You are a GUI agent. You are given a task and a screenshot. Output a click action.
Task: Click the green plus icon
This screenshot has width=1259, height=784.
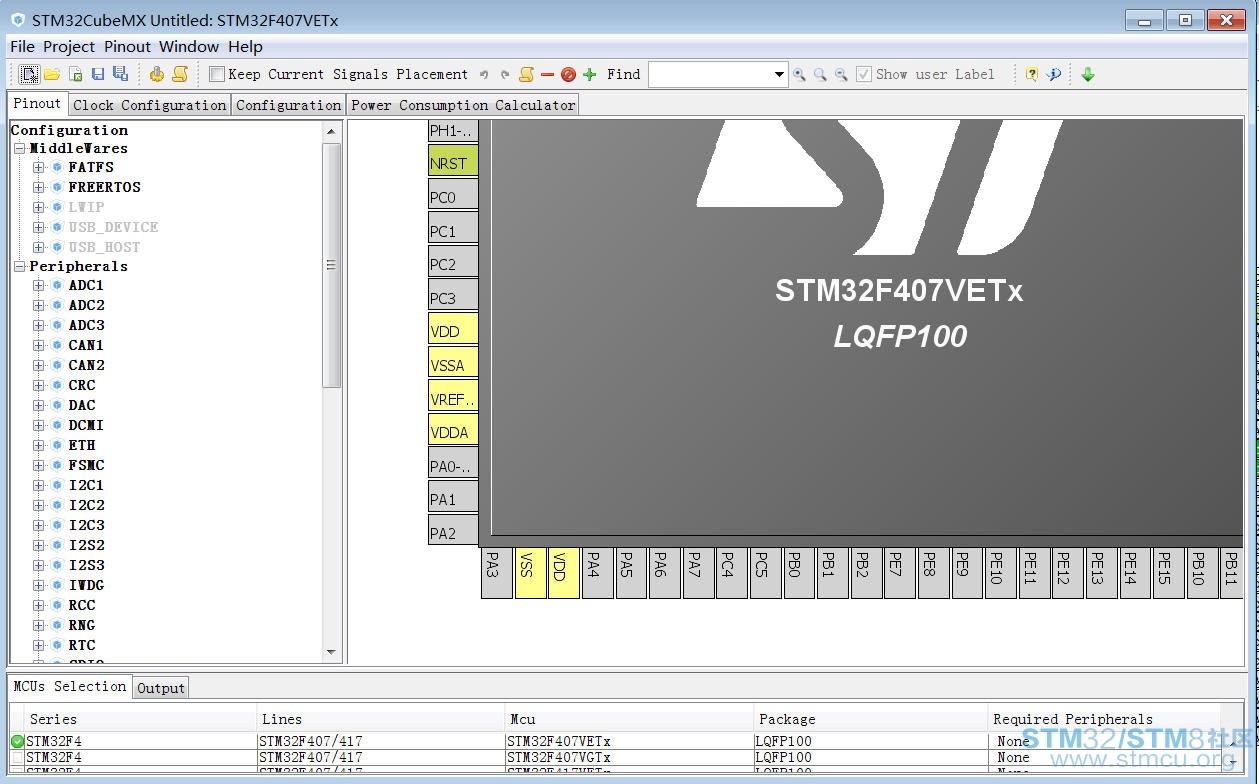589,74
